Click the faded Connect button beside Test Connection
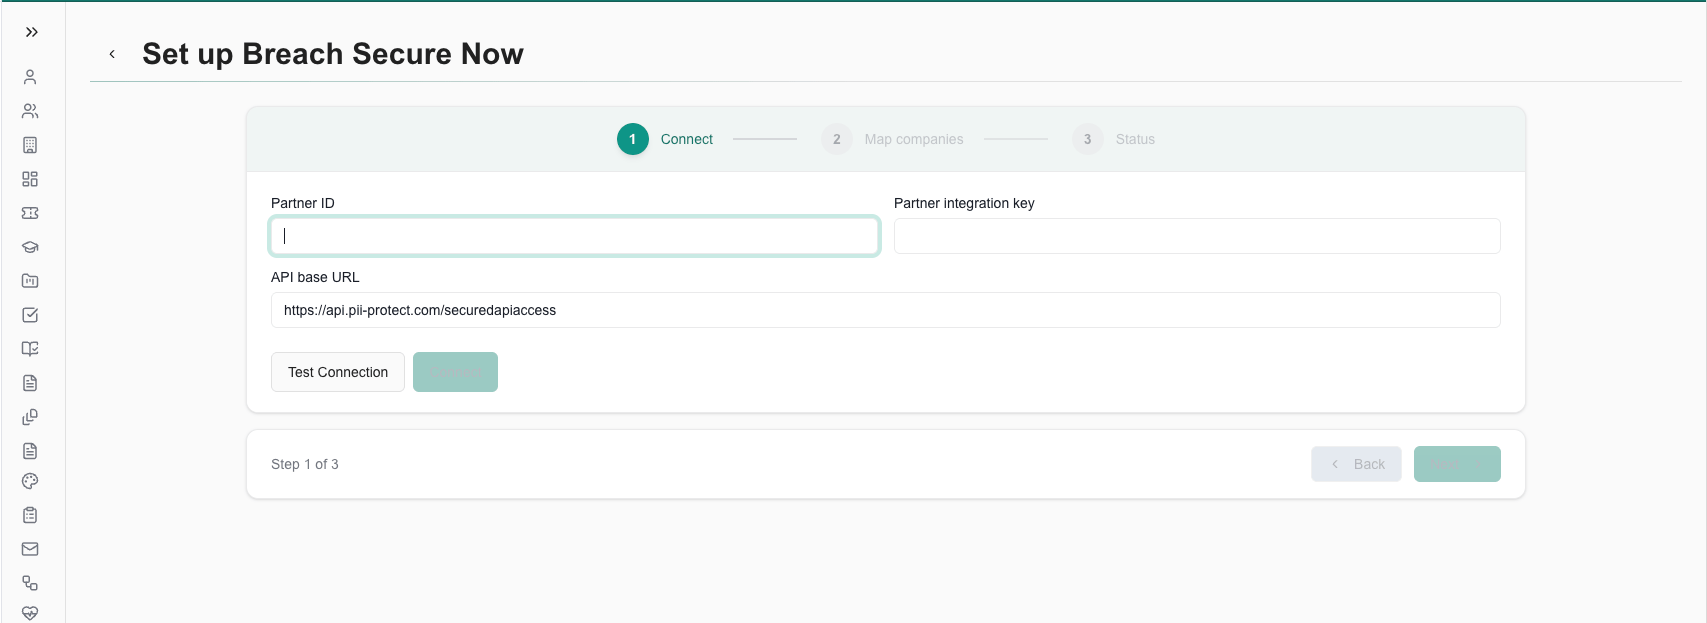Screen dimensions: 1707x623 point(455,372)
